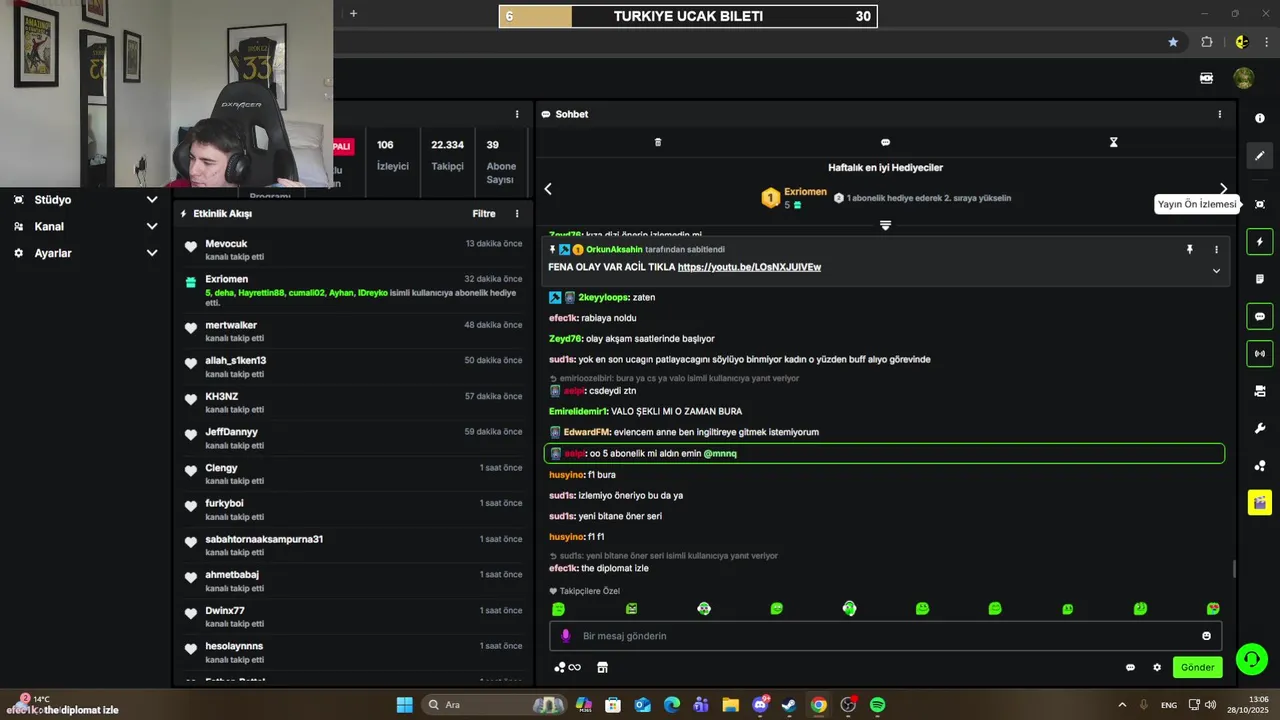Click the message input field

coord(885,636)
